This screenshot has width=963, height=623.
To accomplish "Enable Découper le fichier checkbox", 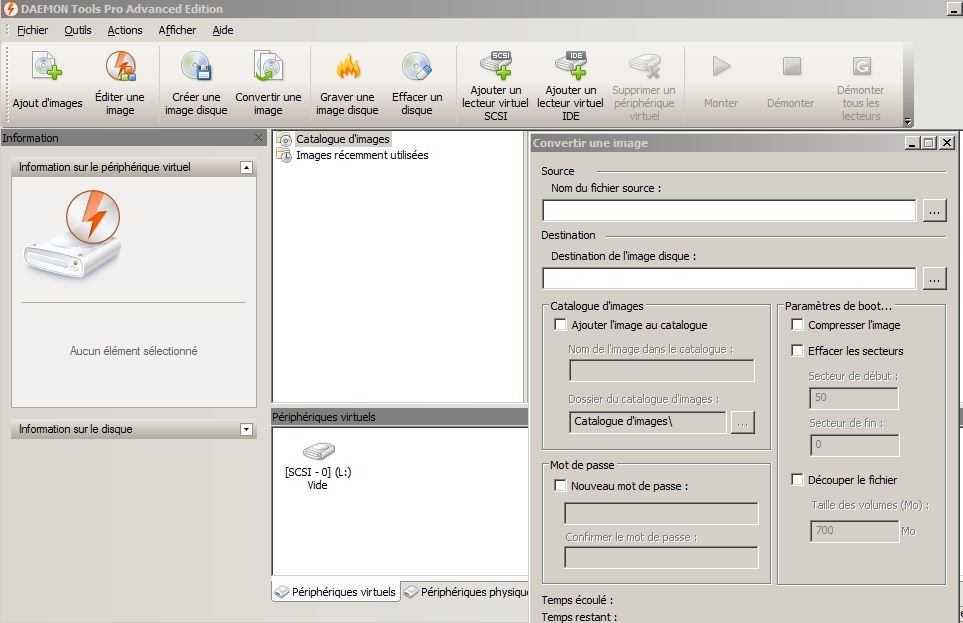I will pyautogui.click(x=797, y=479).
